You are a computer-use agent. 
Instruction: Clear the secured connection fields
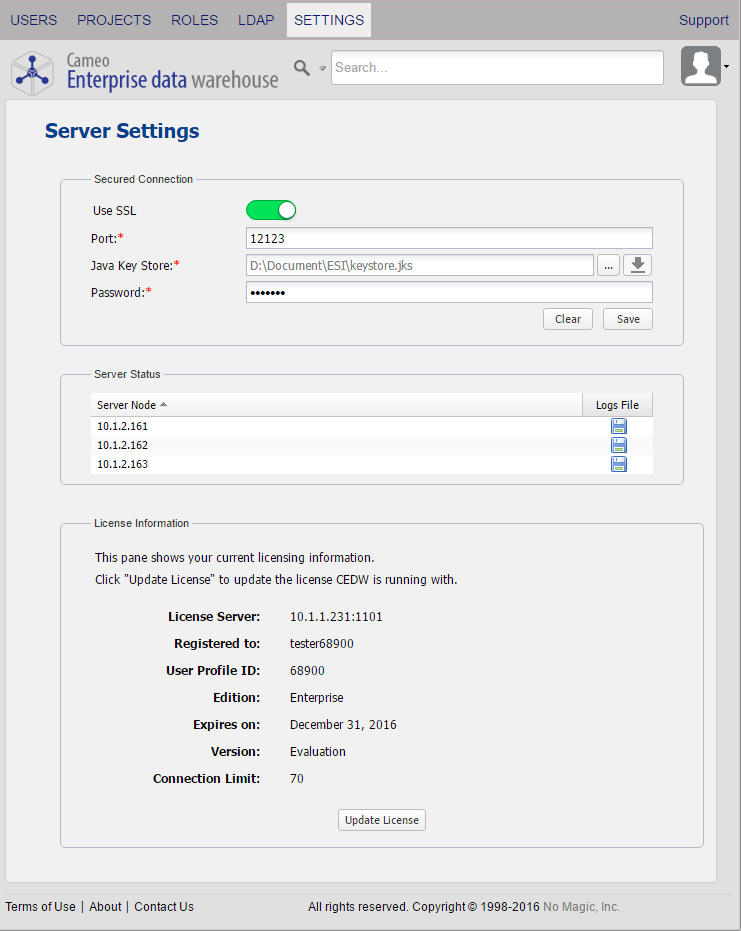[x=568, y=319]
